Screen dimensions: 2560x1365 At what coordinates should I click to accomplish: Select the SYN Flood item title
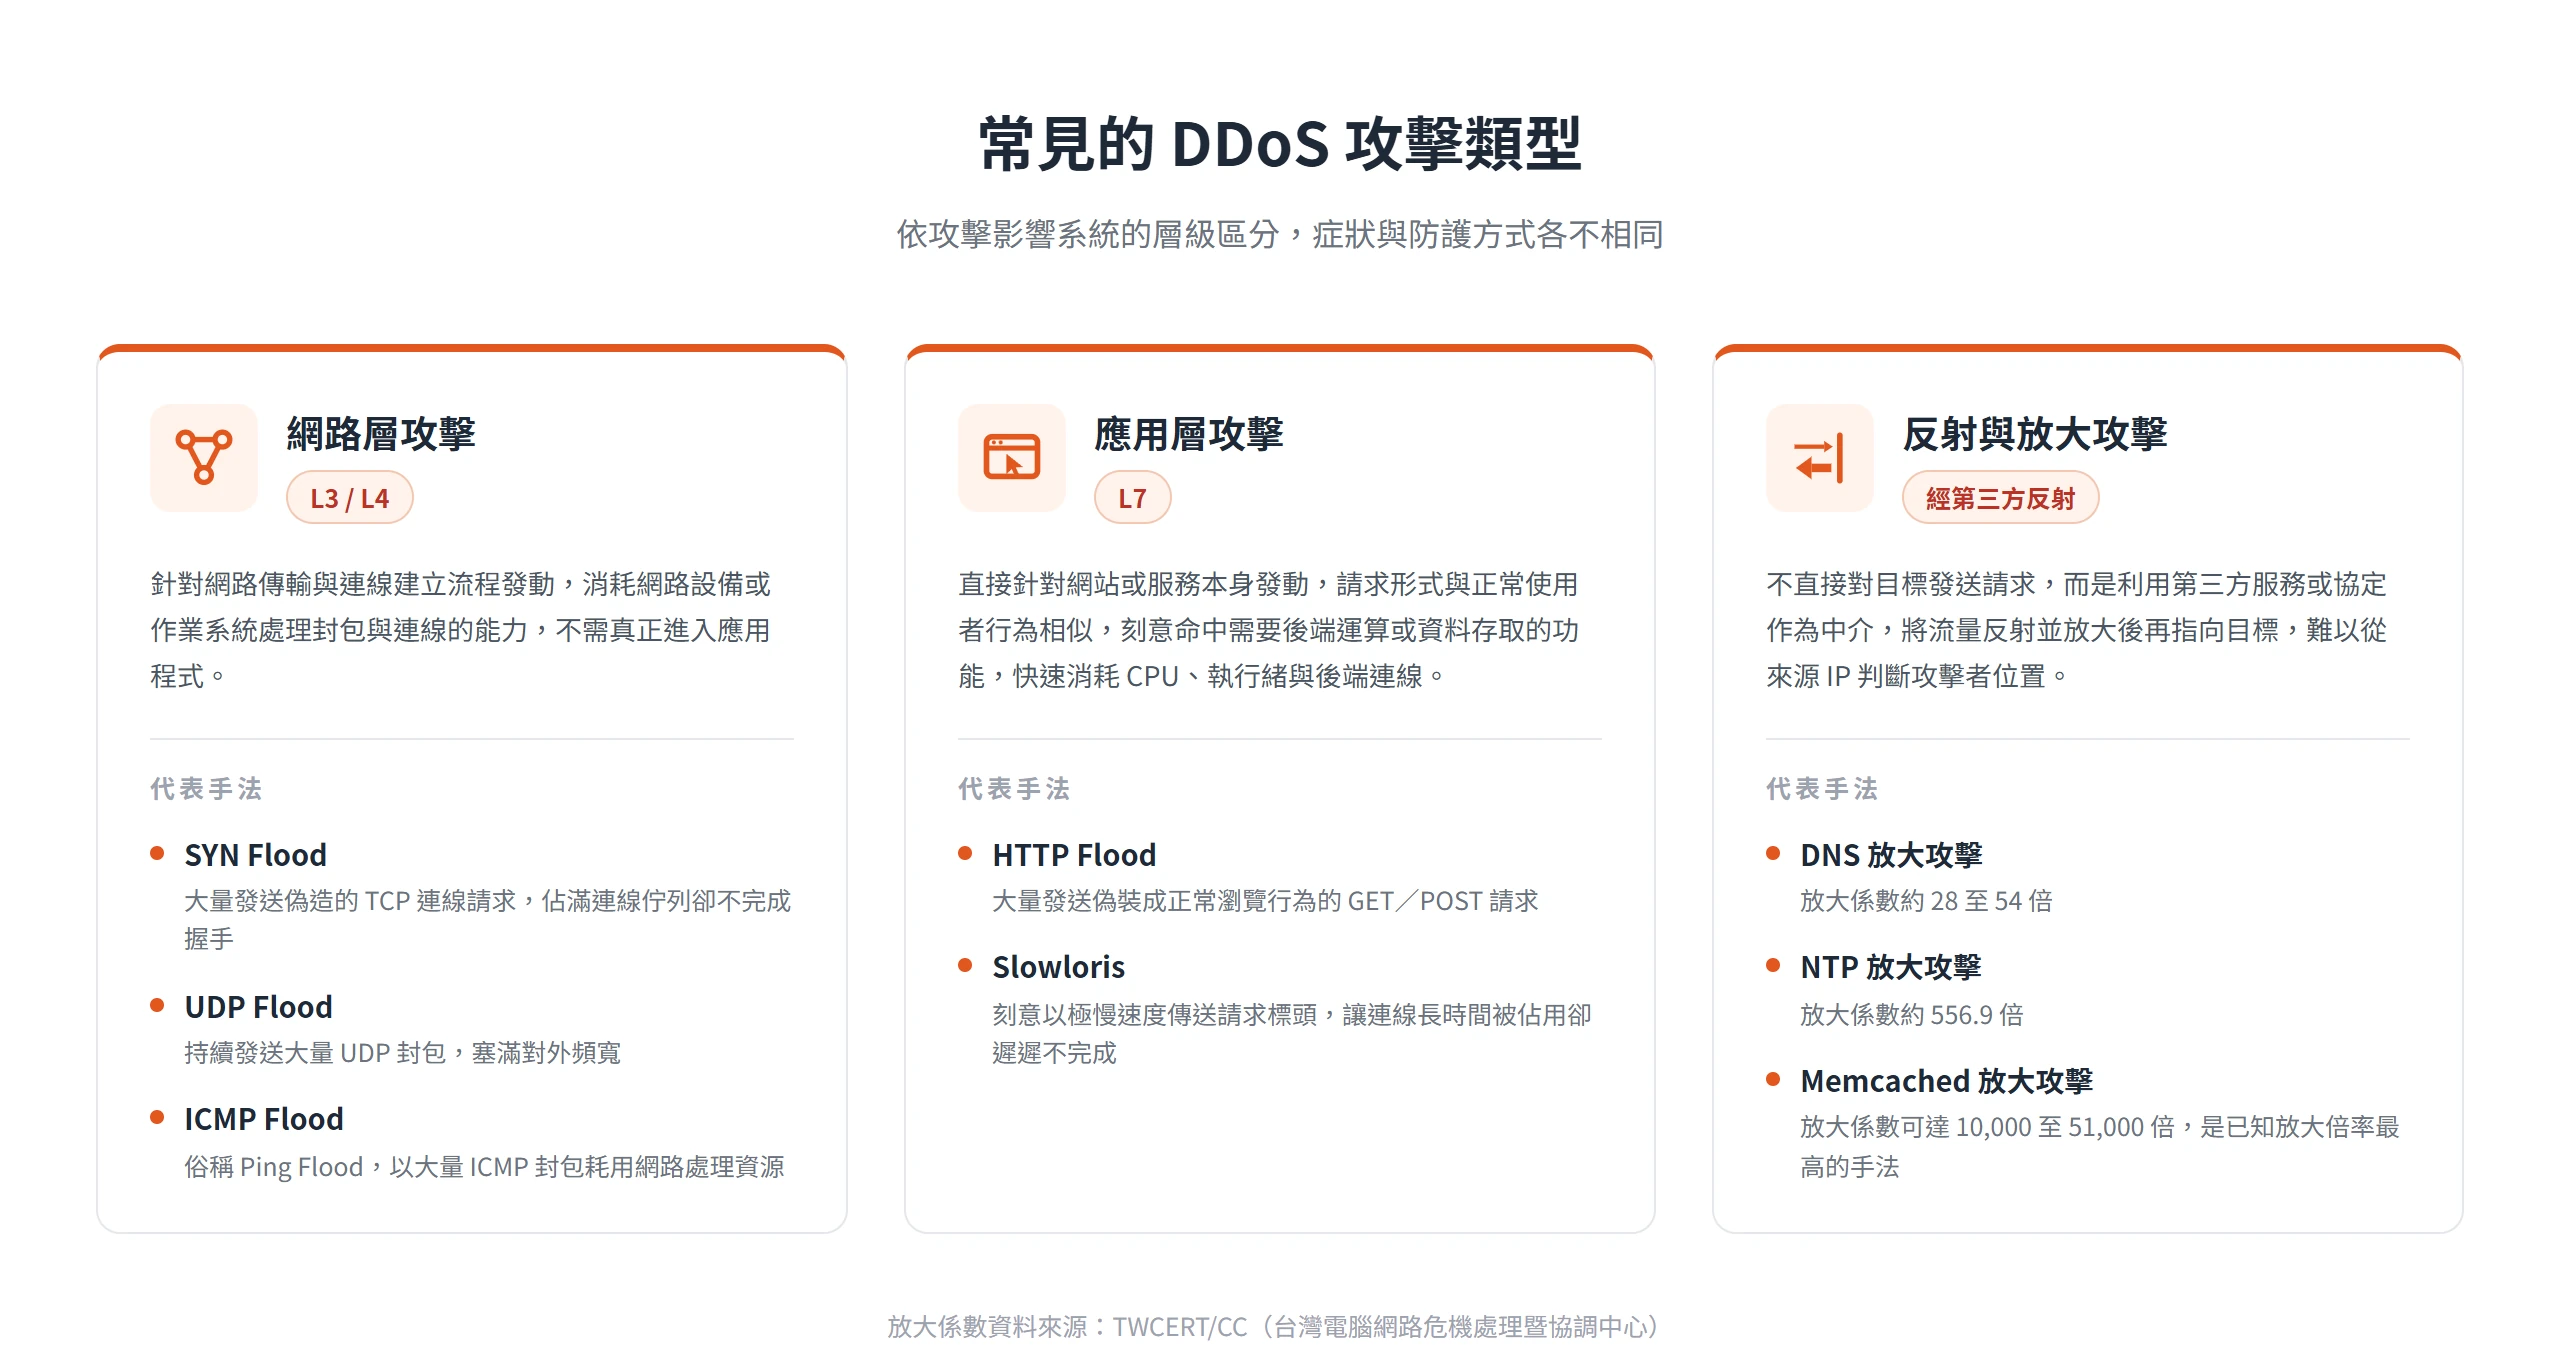pyautogui.click(x=256, y=855)
